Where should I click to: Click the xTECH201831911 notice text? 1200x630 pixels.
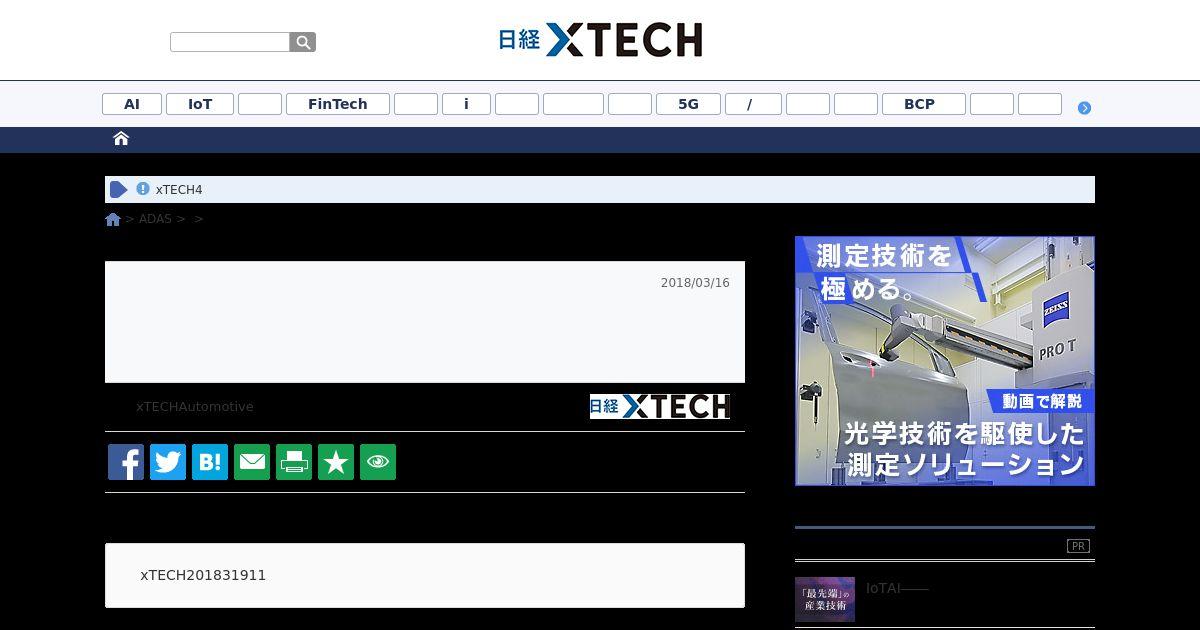(203, 576)
